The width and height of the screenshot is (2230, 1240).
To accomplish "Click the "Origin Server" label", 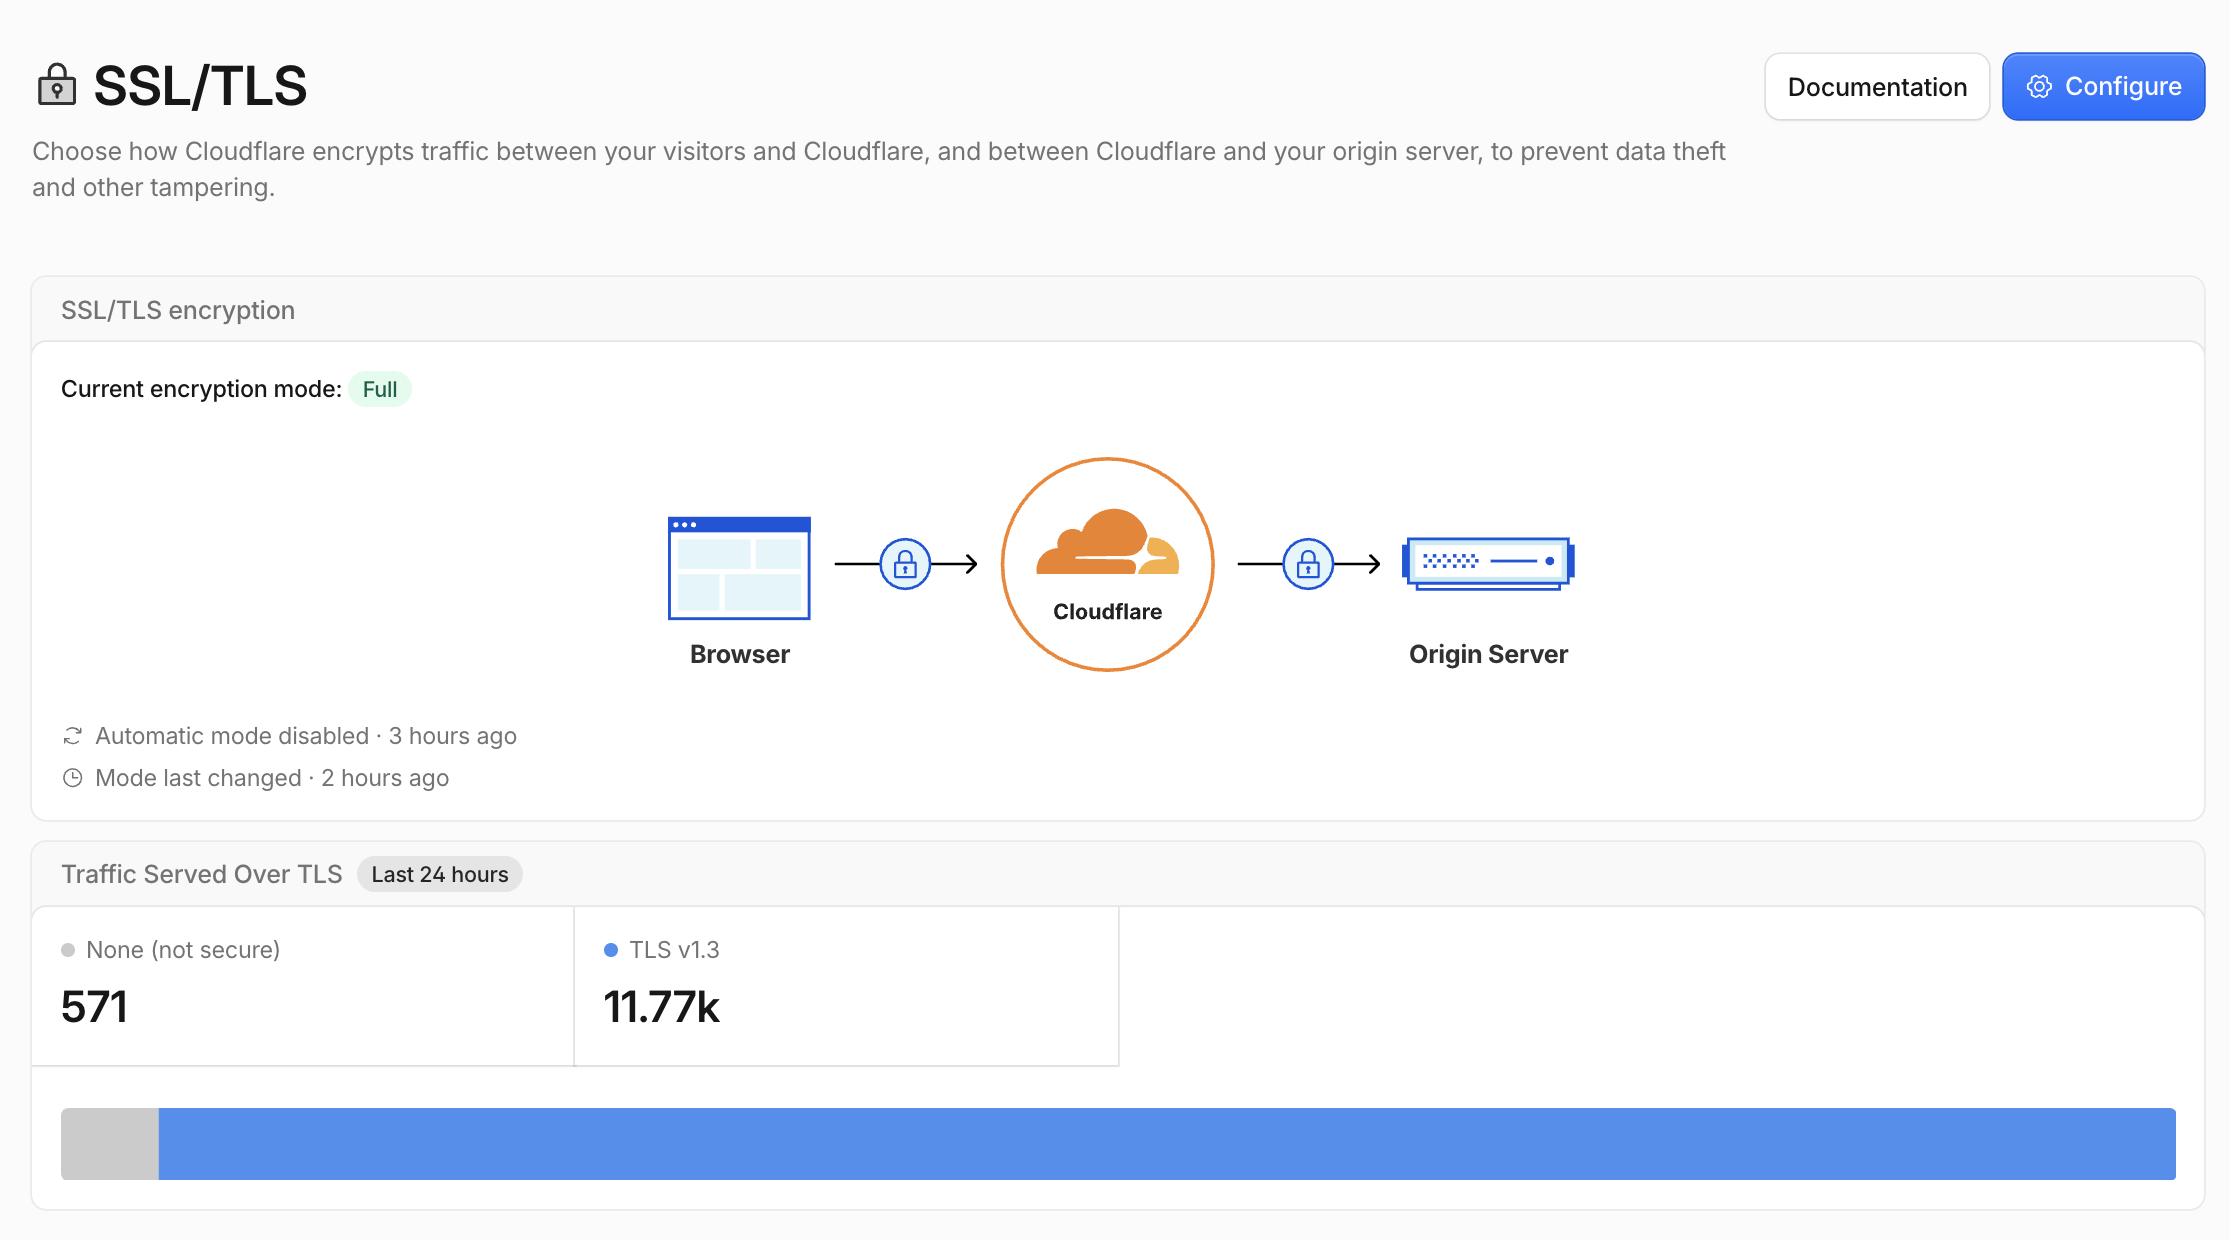I will [x=1488, y=654].
